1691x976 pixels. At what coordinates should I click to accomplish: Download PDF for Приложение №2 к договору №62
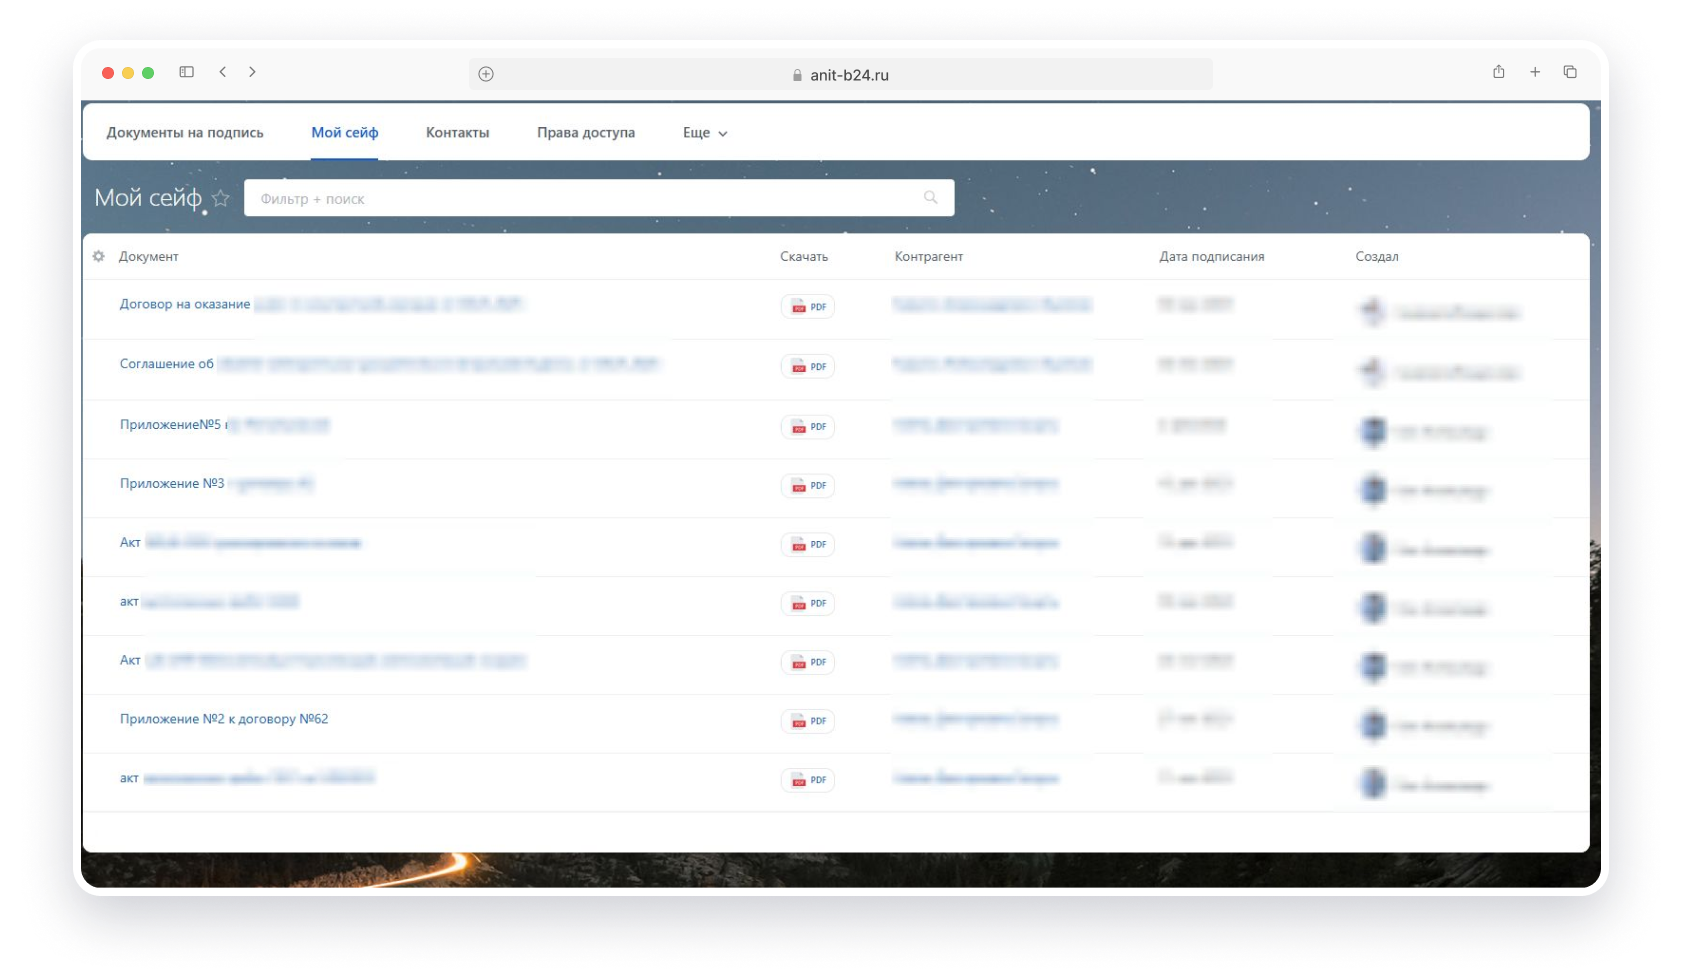808,721
